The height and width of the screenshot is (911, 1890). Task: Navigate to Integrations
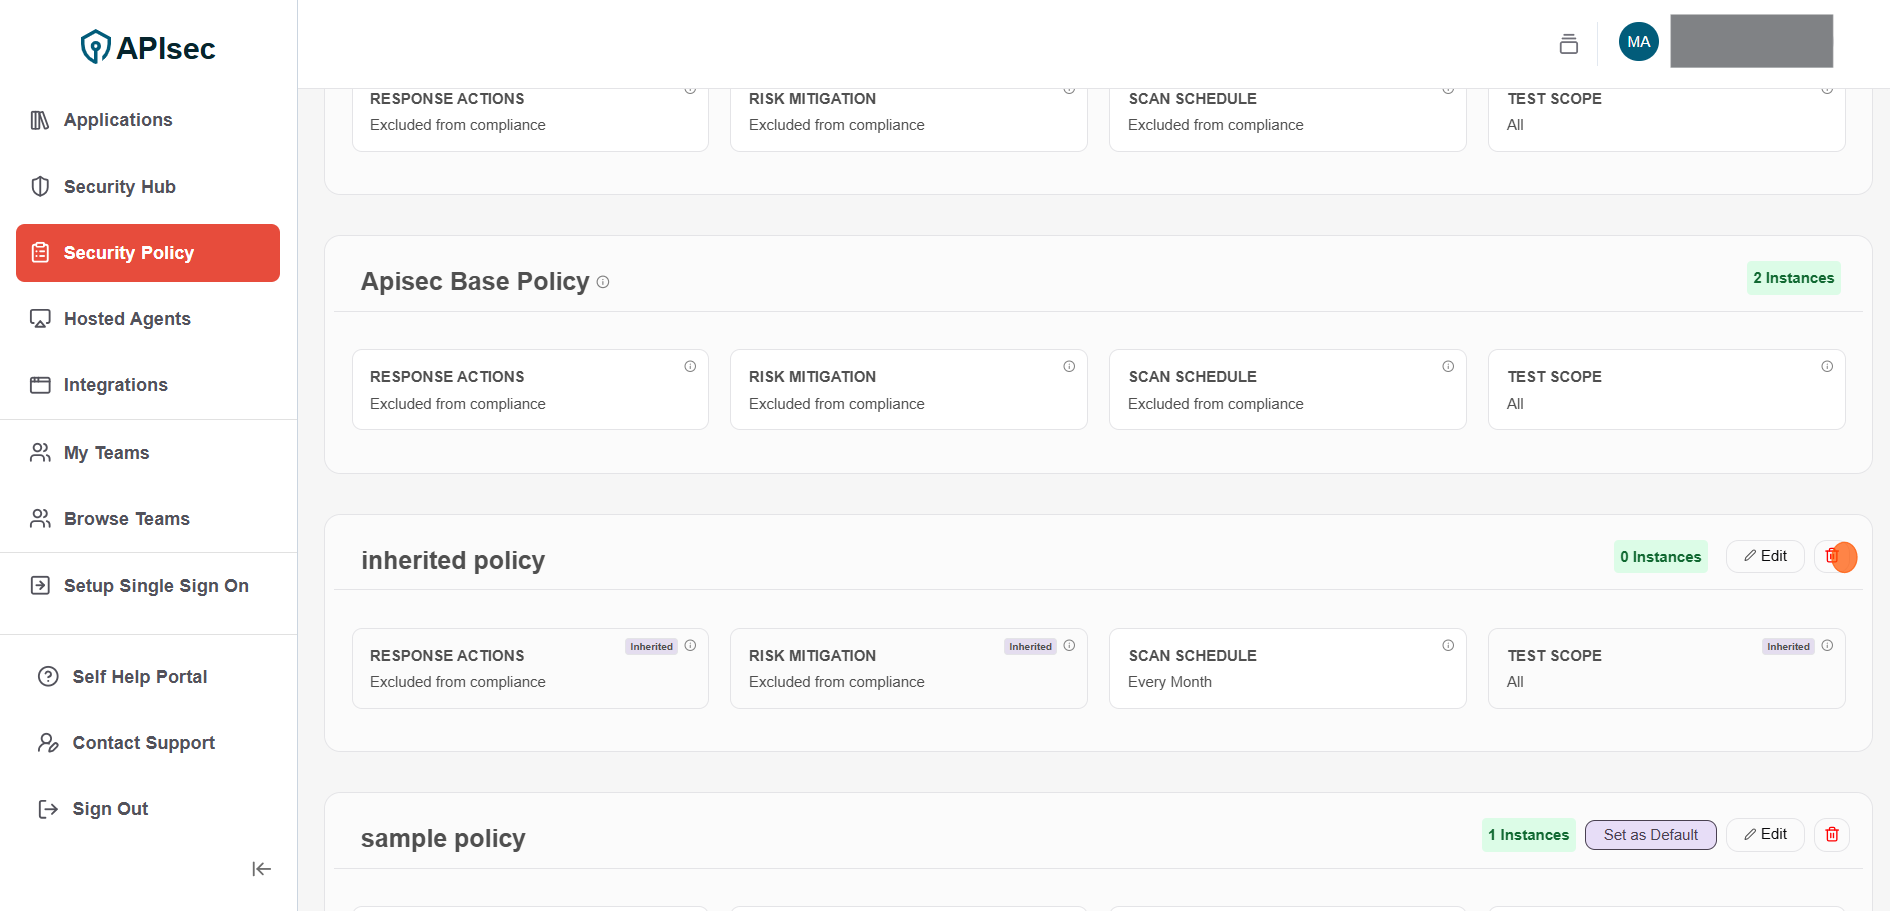pos(115,385)
